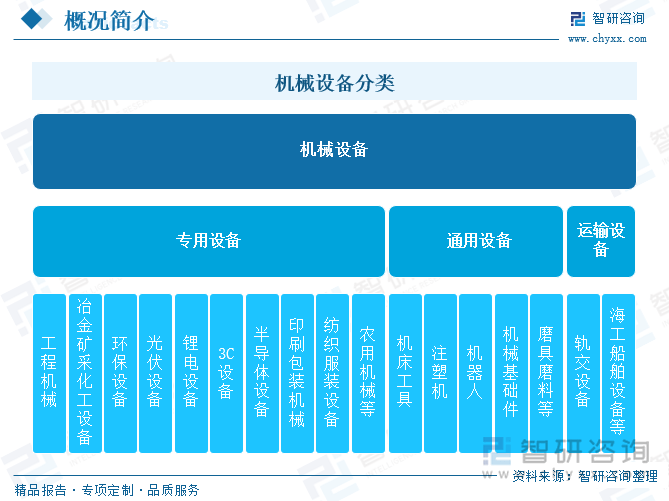Select the 机器人 column

point(475,372)
